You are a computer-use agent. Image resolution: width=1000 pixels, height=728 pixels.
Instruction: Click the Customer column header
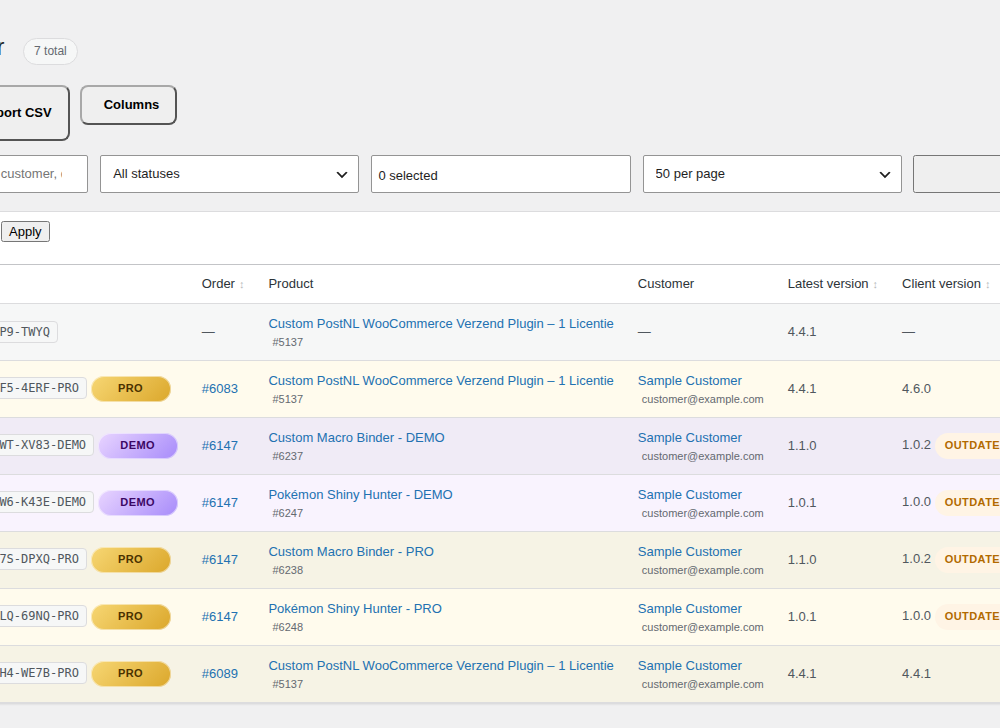(x=666, y=284)
